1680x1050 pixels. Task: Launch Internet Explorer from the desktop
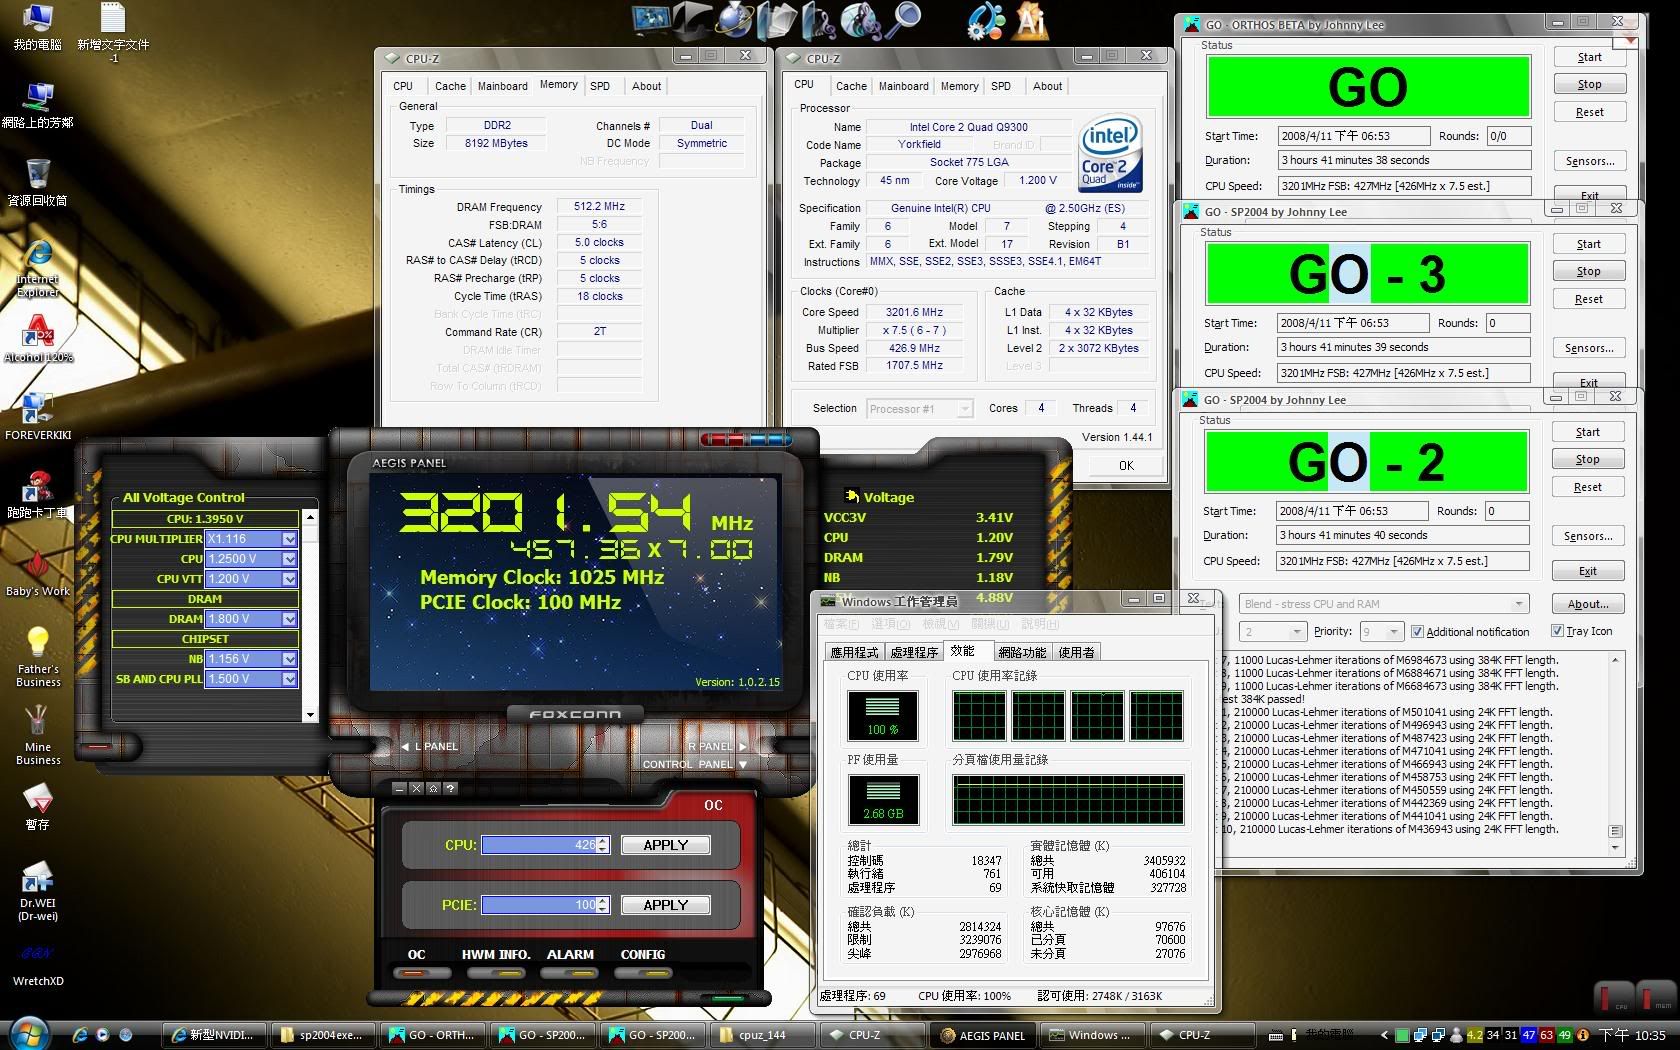click(37, 269)
